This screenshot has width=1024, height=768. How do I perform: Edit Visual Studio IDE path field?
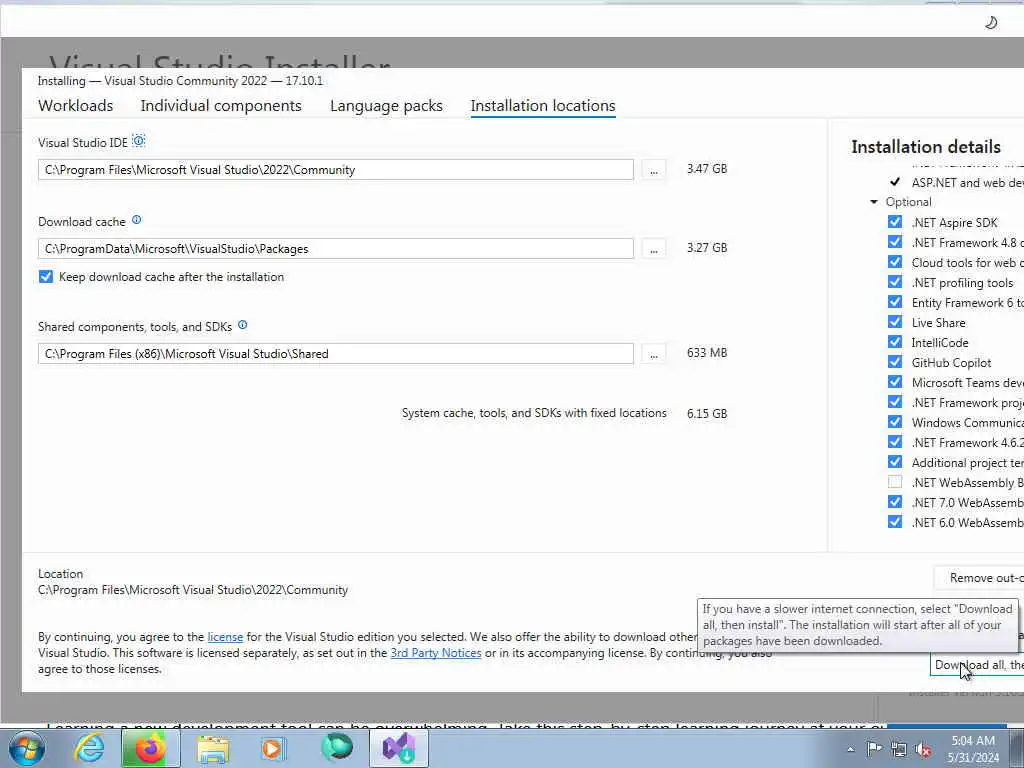[x=336, y=170]
